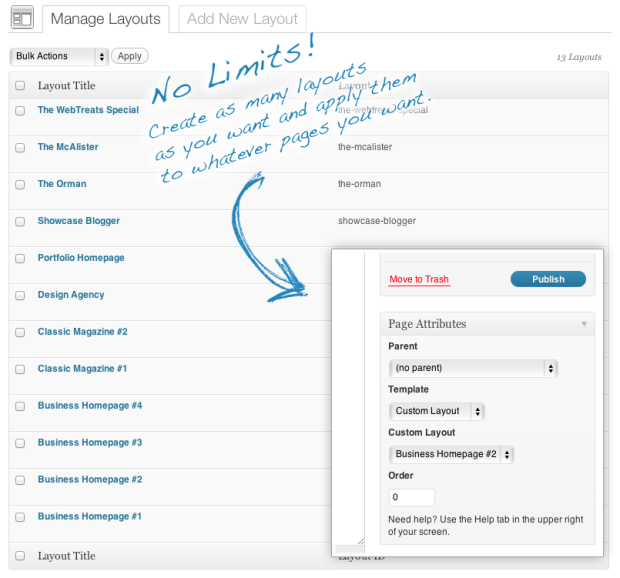Select the Showcase Blogger row checkbox
Screen dimensions: 620x578
(20, 221)
